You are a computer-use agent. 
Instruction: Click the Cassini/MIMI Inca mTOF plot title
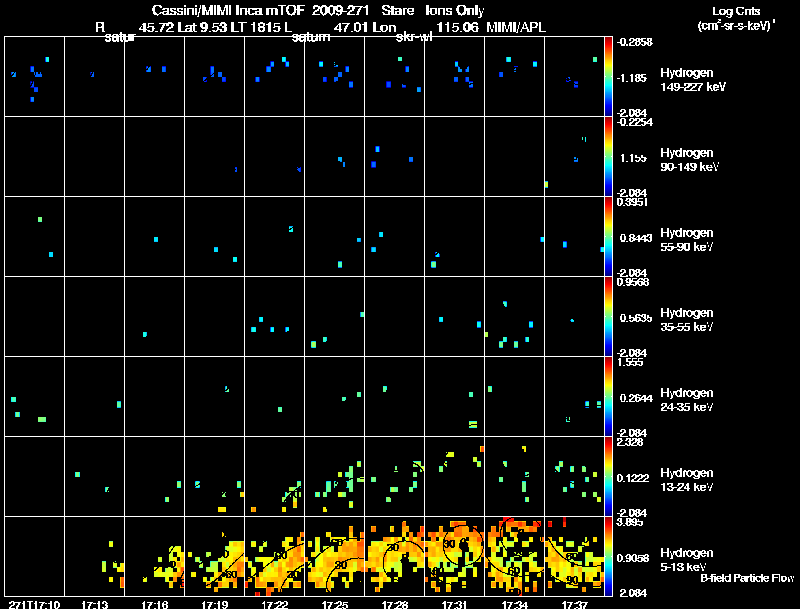click(x=318, y=11)
